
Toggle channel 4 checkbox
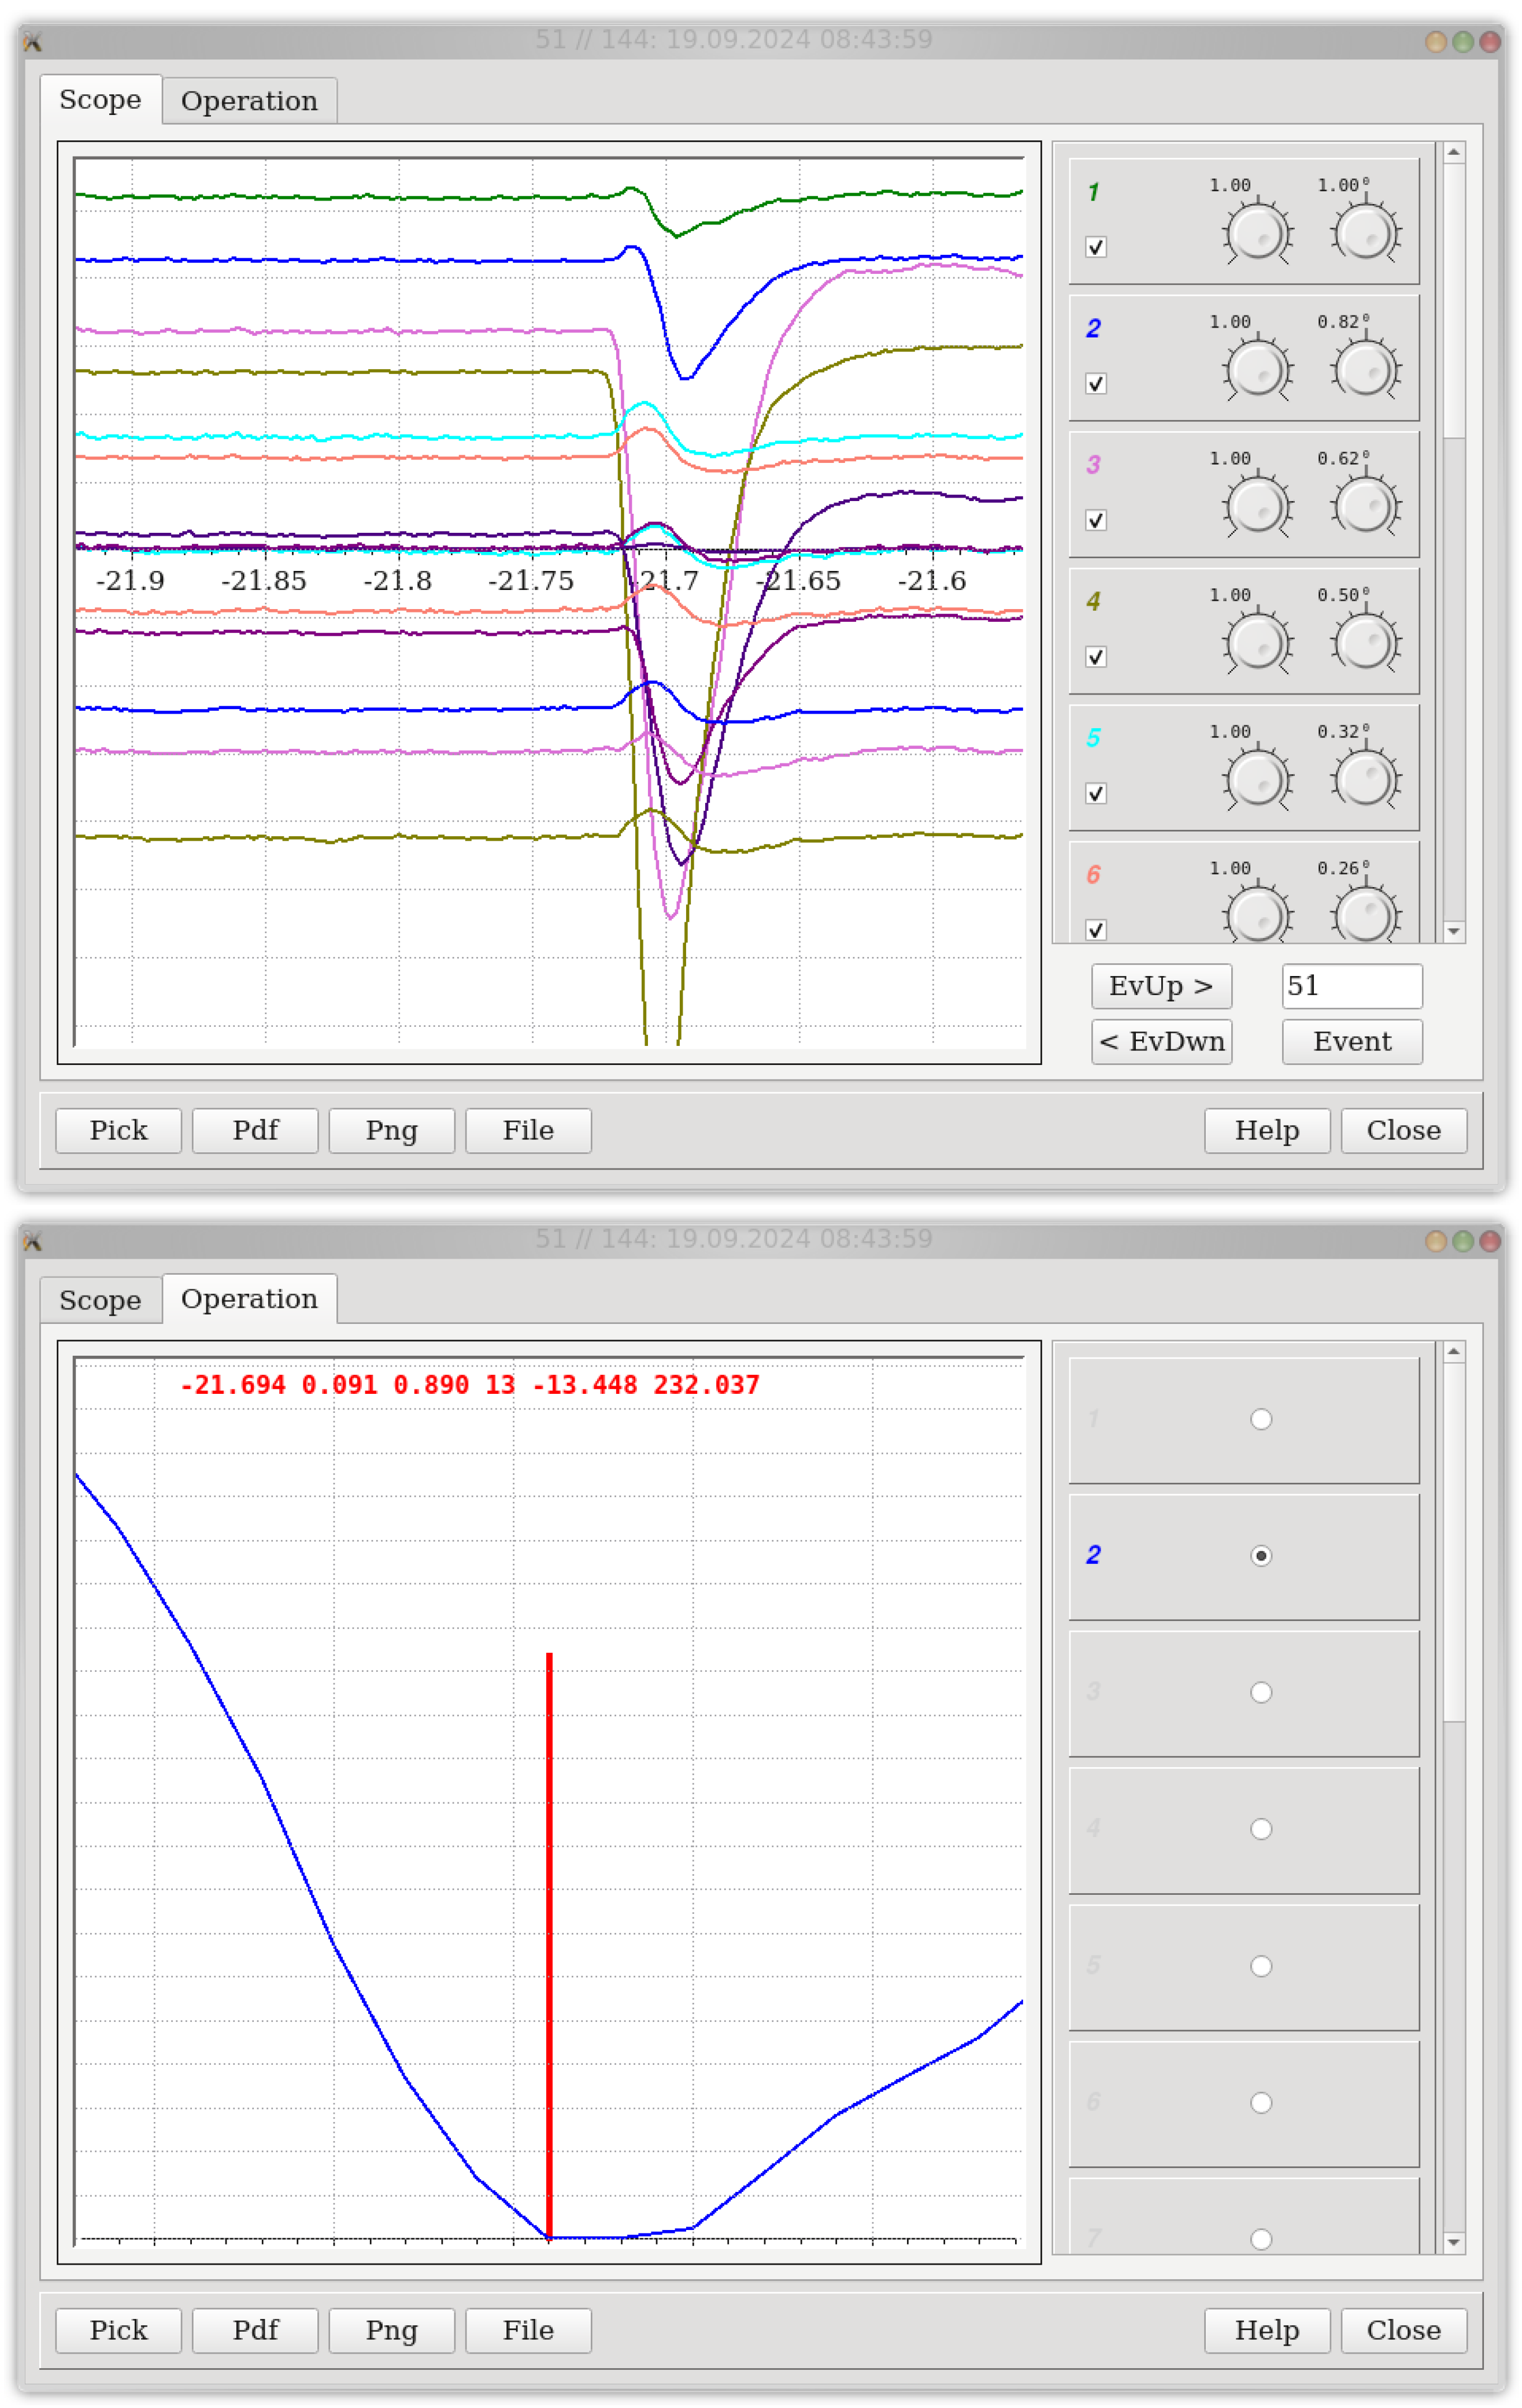[1096, 657]
